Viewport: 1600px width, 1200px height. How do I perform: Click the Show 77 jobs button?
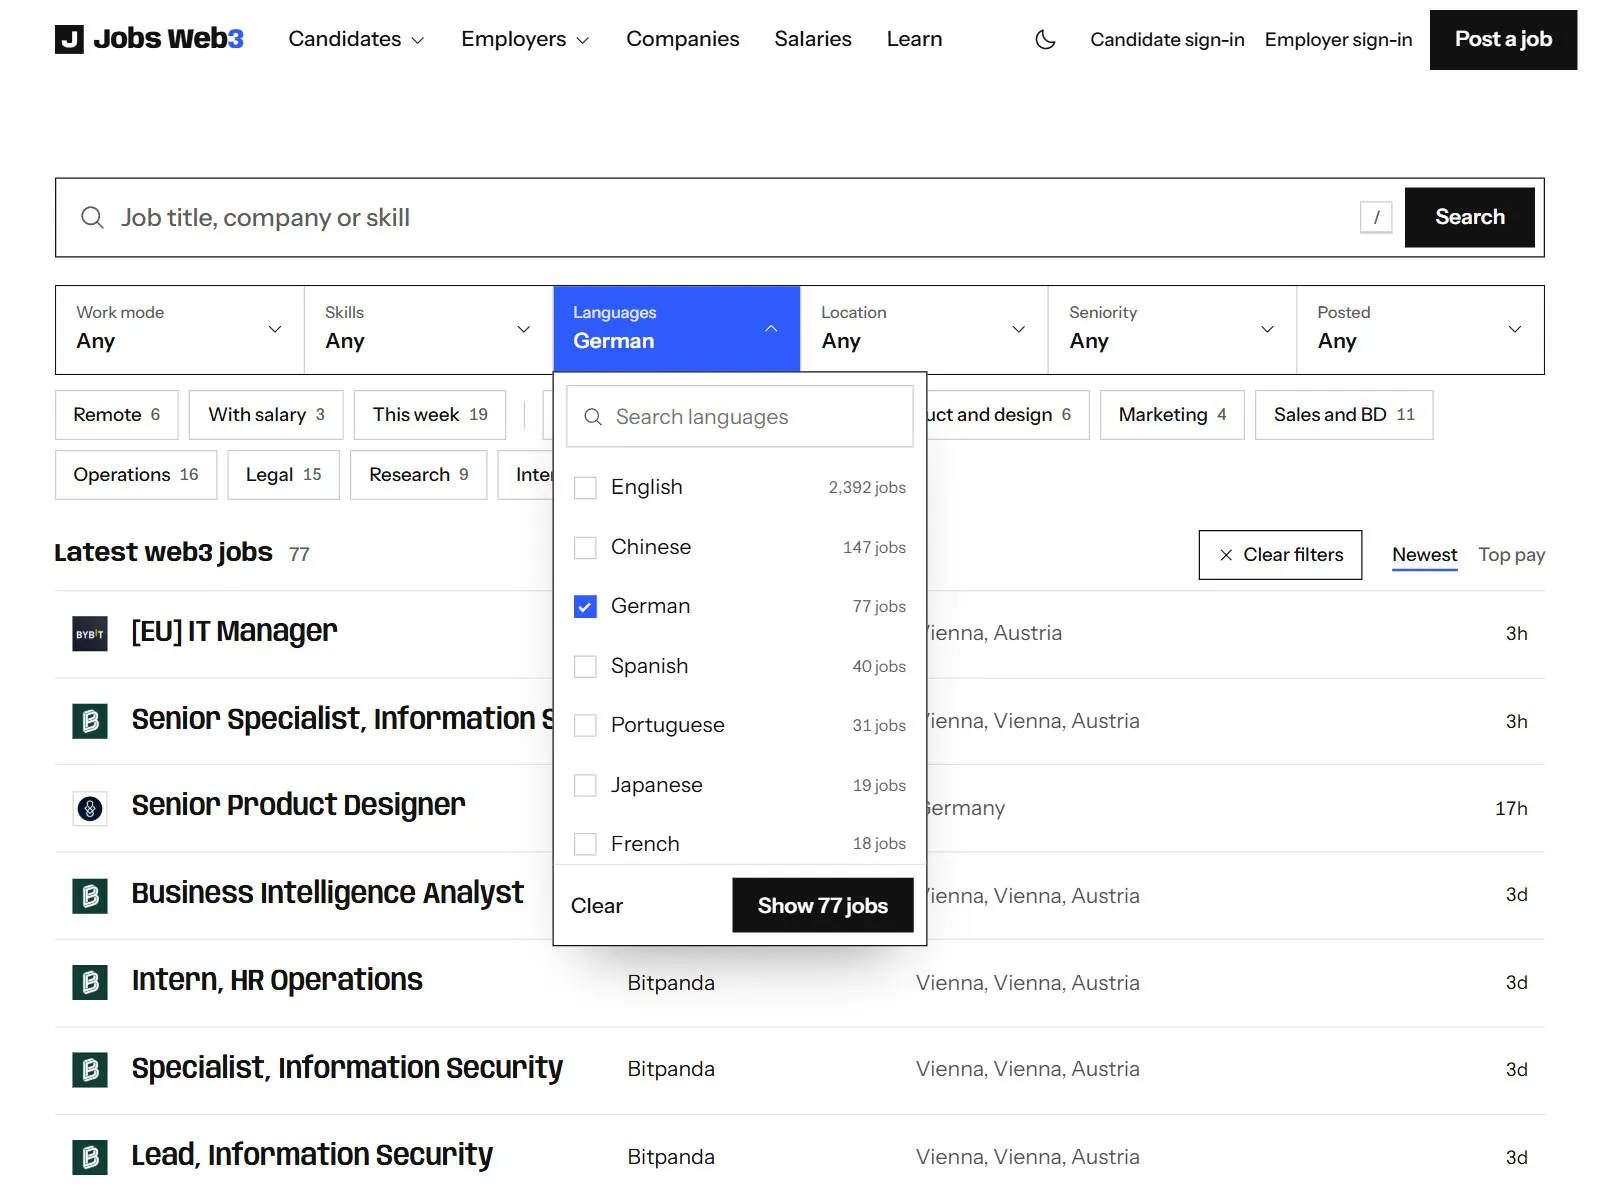823,905
